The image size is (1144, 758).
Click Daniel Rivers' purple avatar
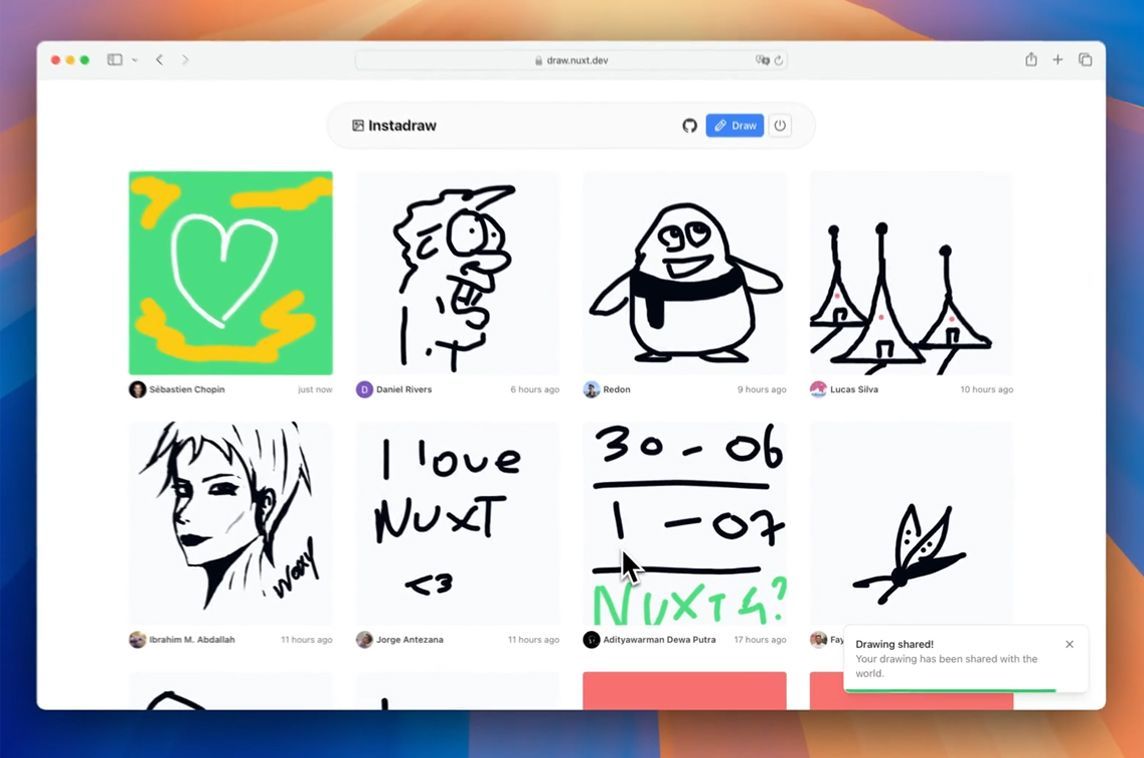(364, 390)
